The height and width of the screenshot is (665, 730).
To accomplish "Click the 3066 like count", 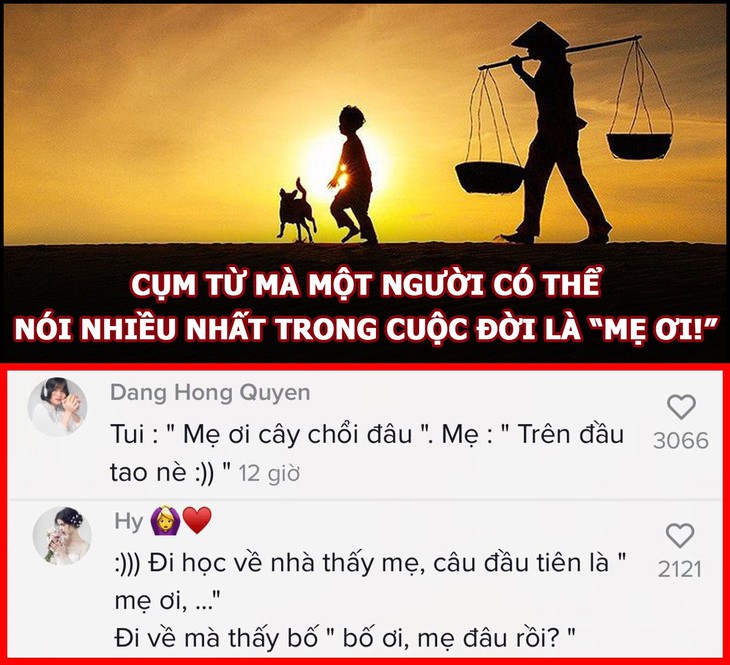I will (681, 441).
